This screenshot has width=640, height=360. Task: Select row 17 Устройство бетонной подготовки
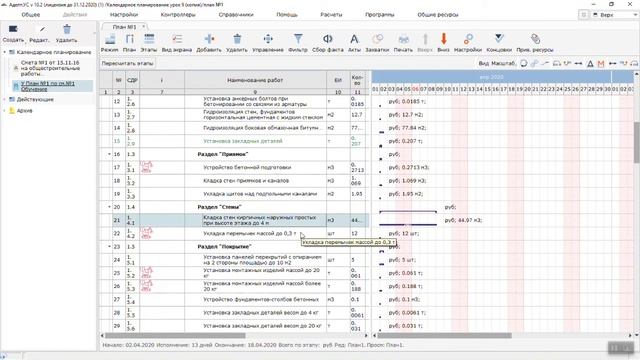point(234,167)
